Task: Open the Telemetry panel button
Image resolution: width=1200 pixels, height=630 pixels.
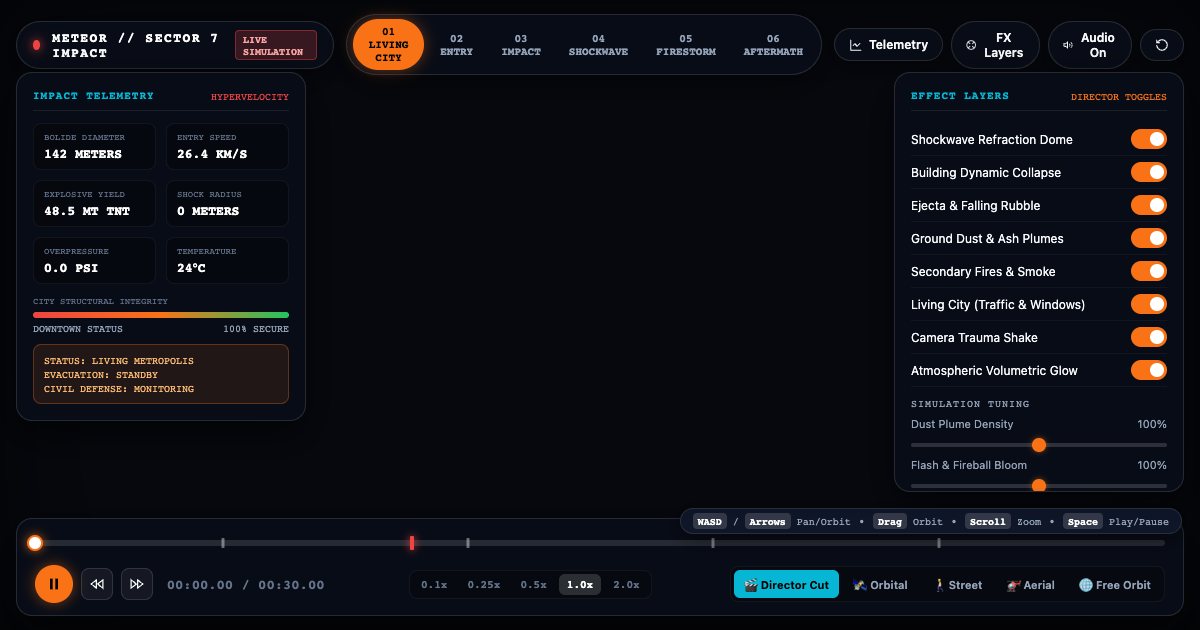Action: 888,45
